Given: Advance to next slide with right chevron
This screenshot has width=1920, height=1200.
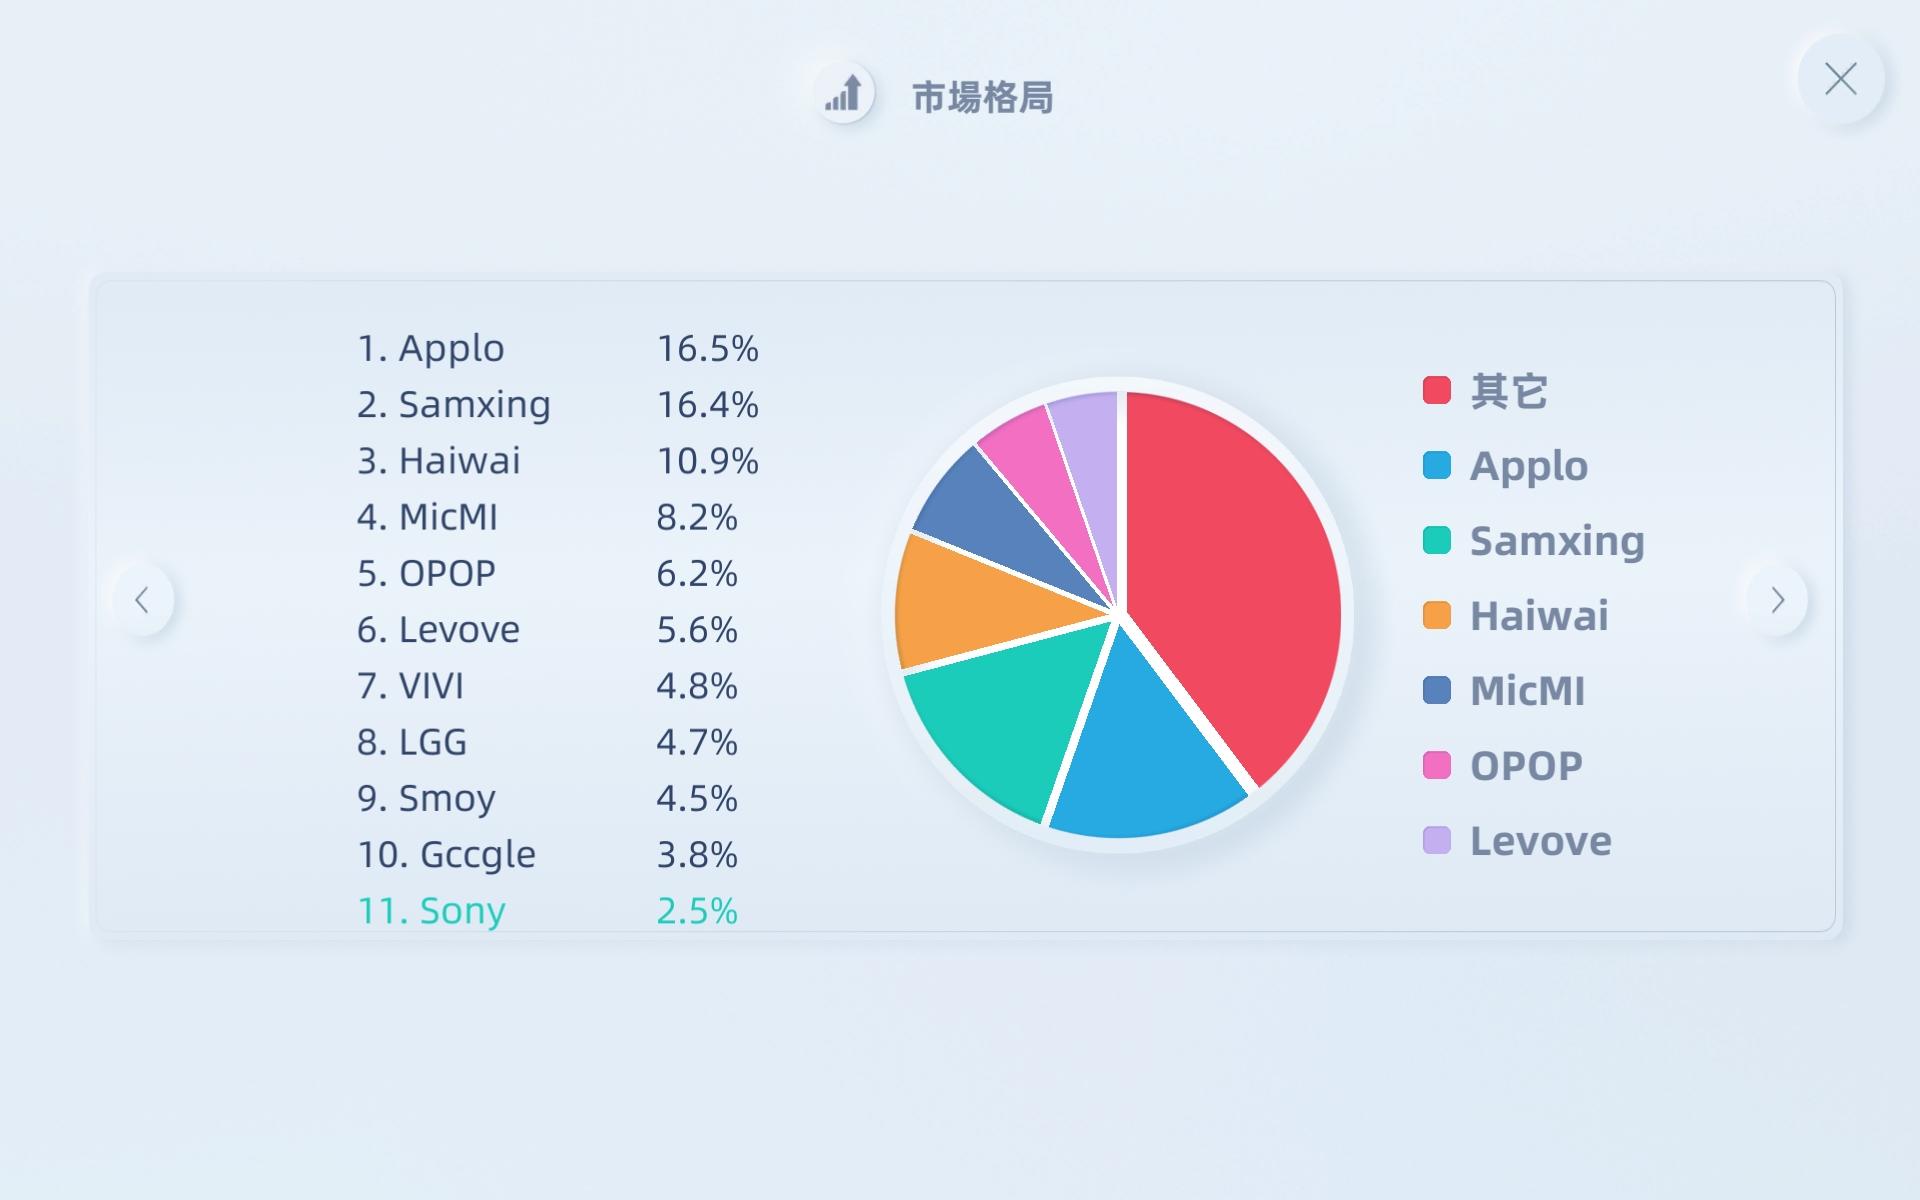Looking at the screenshot, I should click(1777, 600).
